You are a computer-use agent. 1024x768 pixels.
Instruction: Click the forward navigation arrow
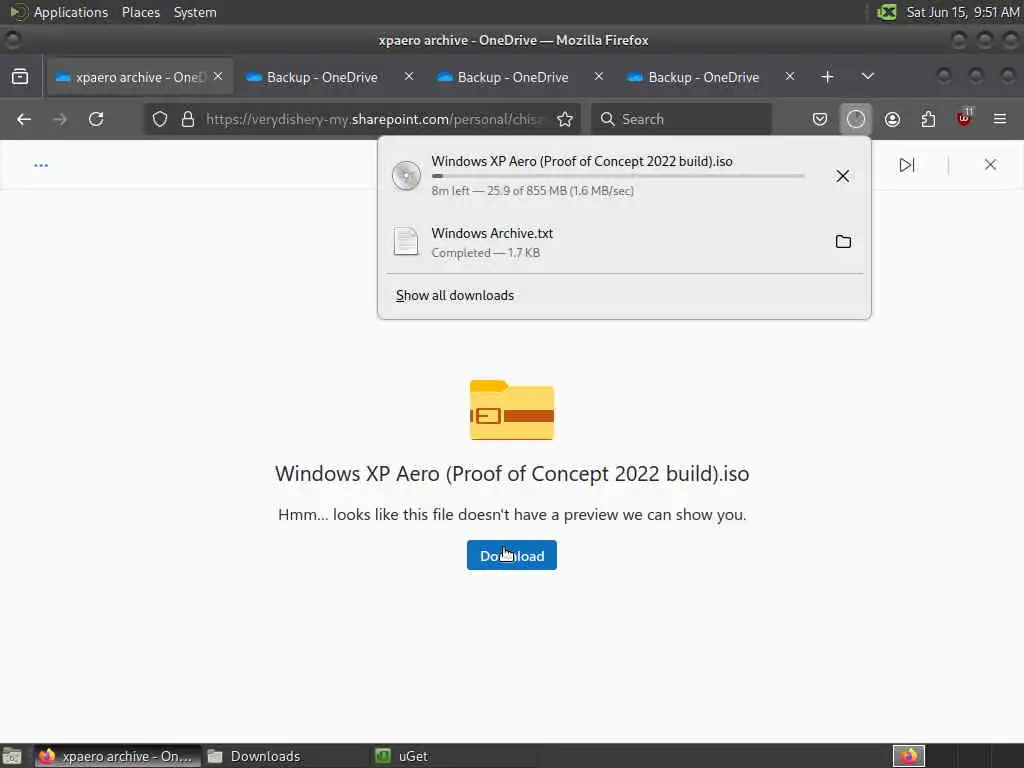(60, 119)
